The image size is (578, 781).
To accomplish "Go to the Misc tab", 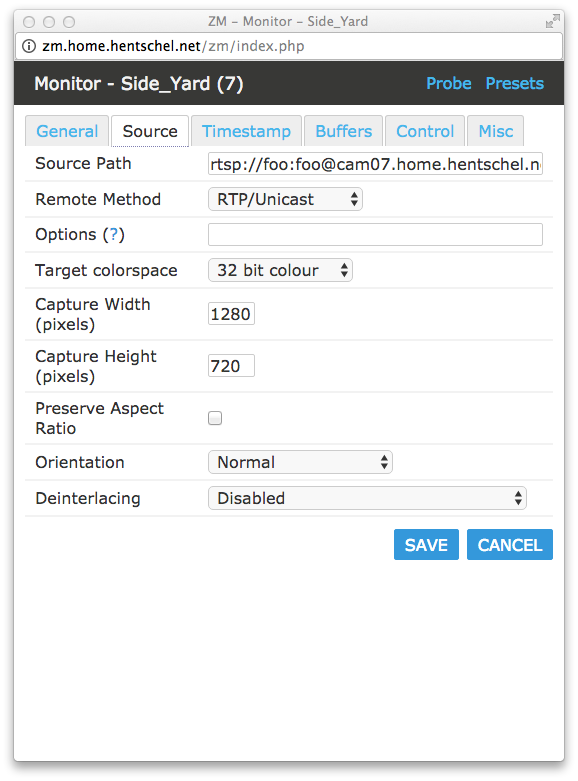I will [x=495, y=131].
